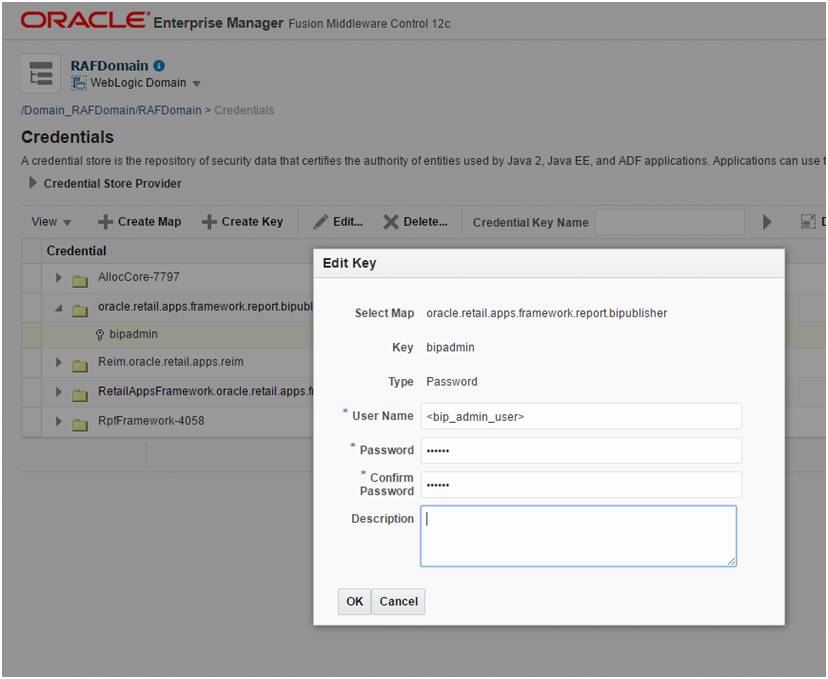Viewport: 828px width, 679px height.
Task: Click the Type value Password
Action: pos(452,382)
